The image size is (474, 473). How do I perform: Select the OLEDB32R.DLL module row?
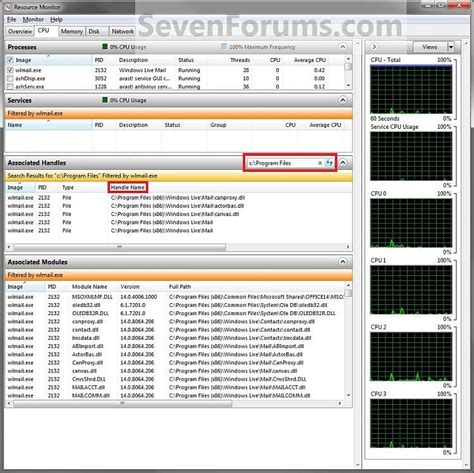(175, 313)
